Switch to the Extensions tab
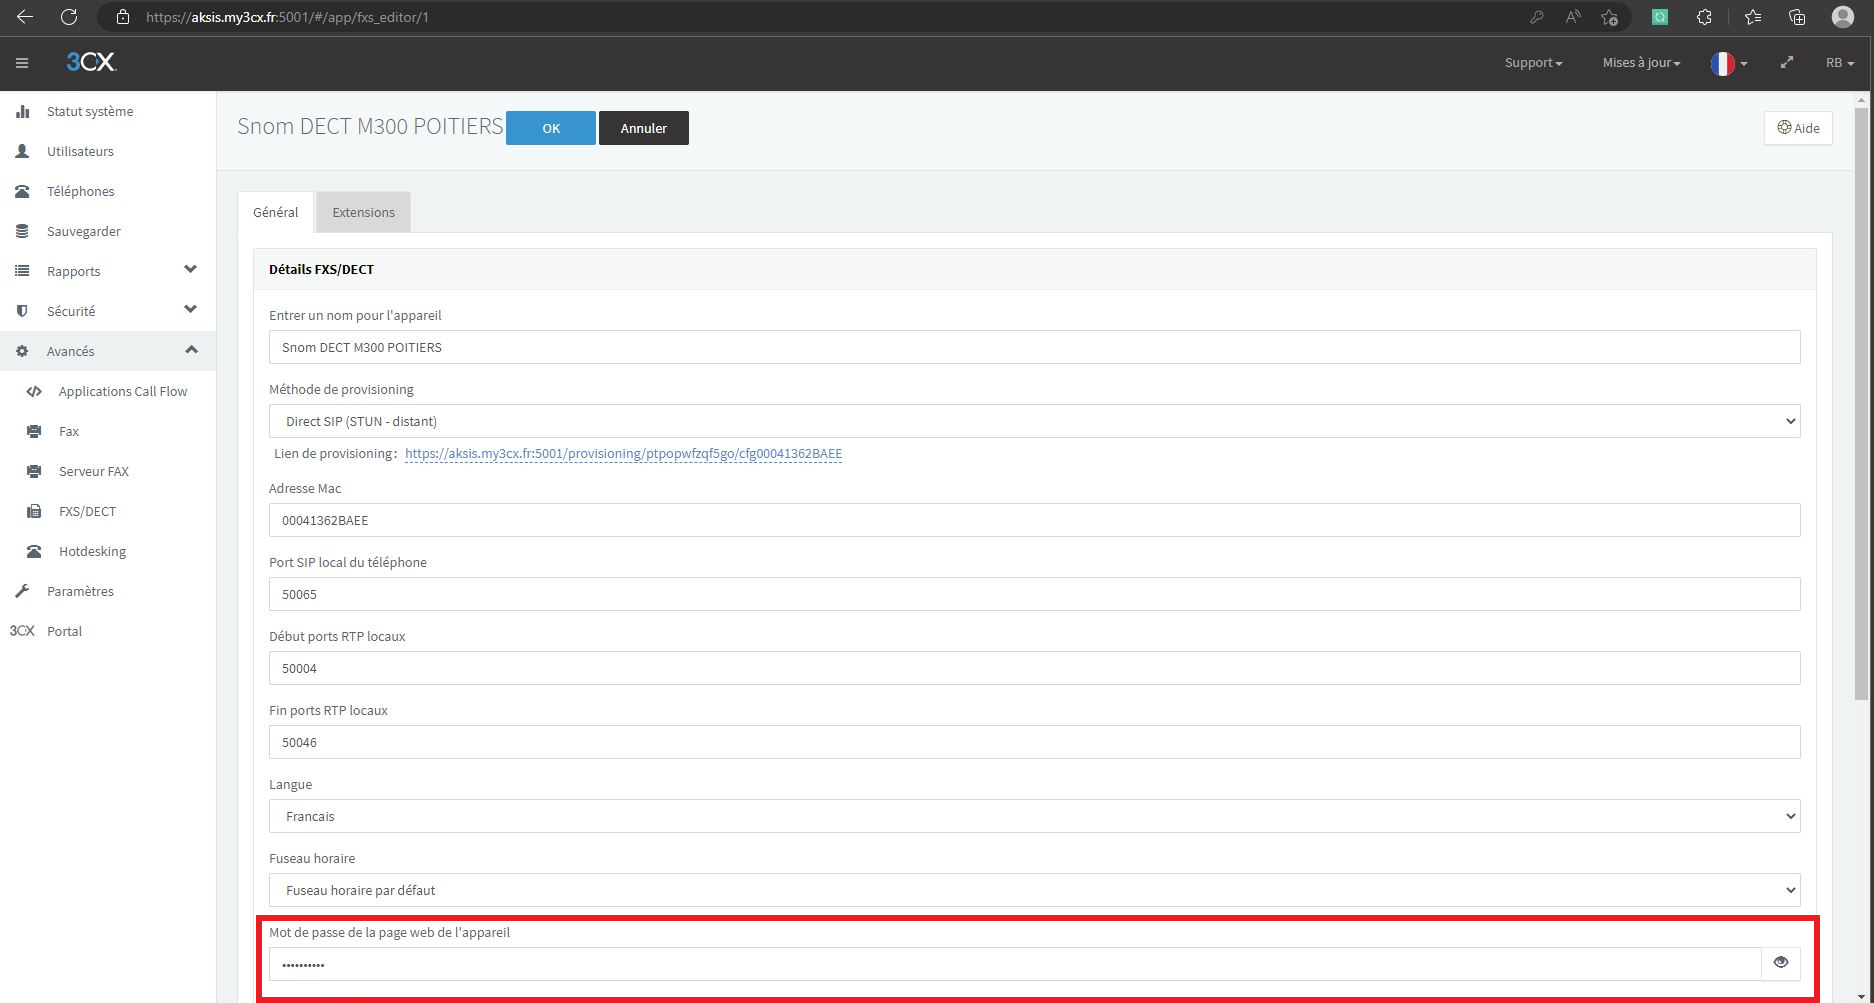This screenshot has height=1003, width=1874. 363,212
